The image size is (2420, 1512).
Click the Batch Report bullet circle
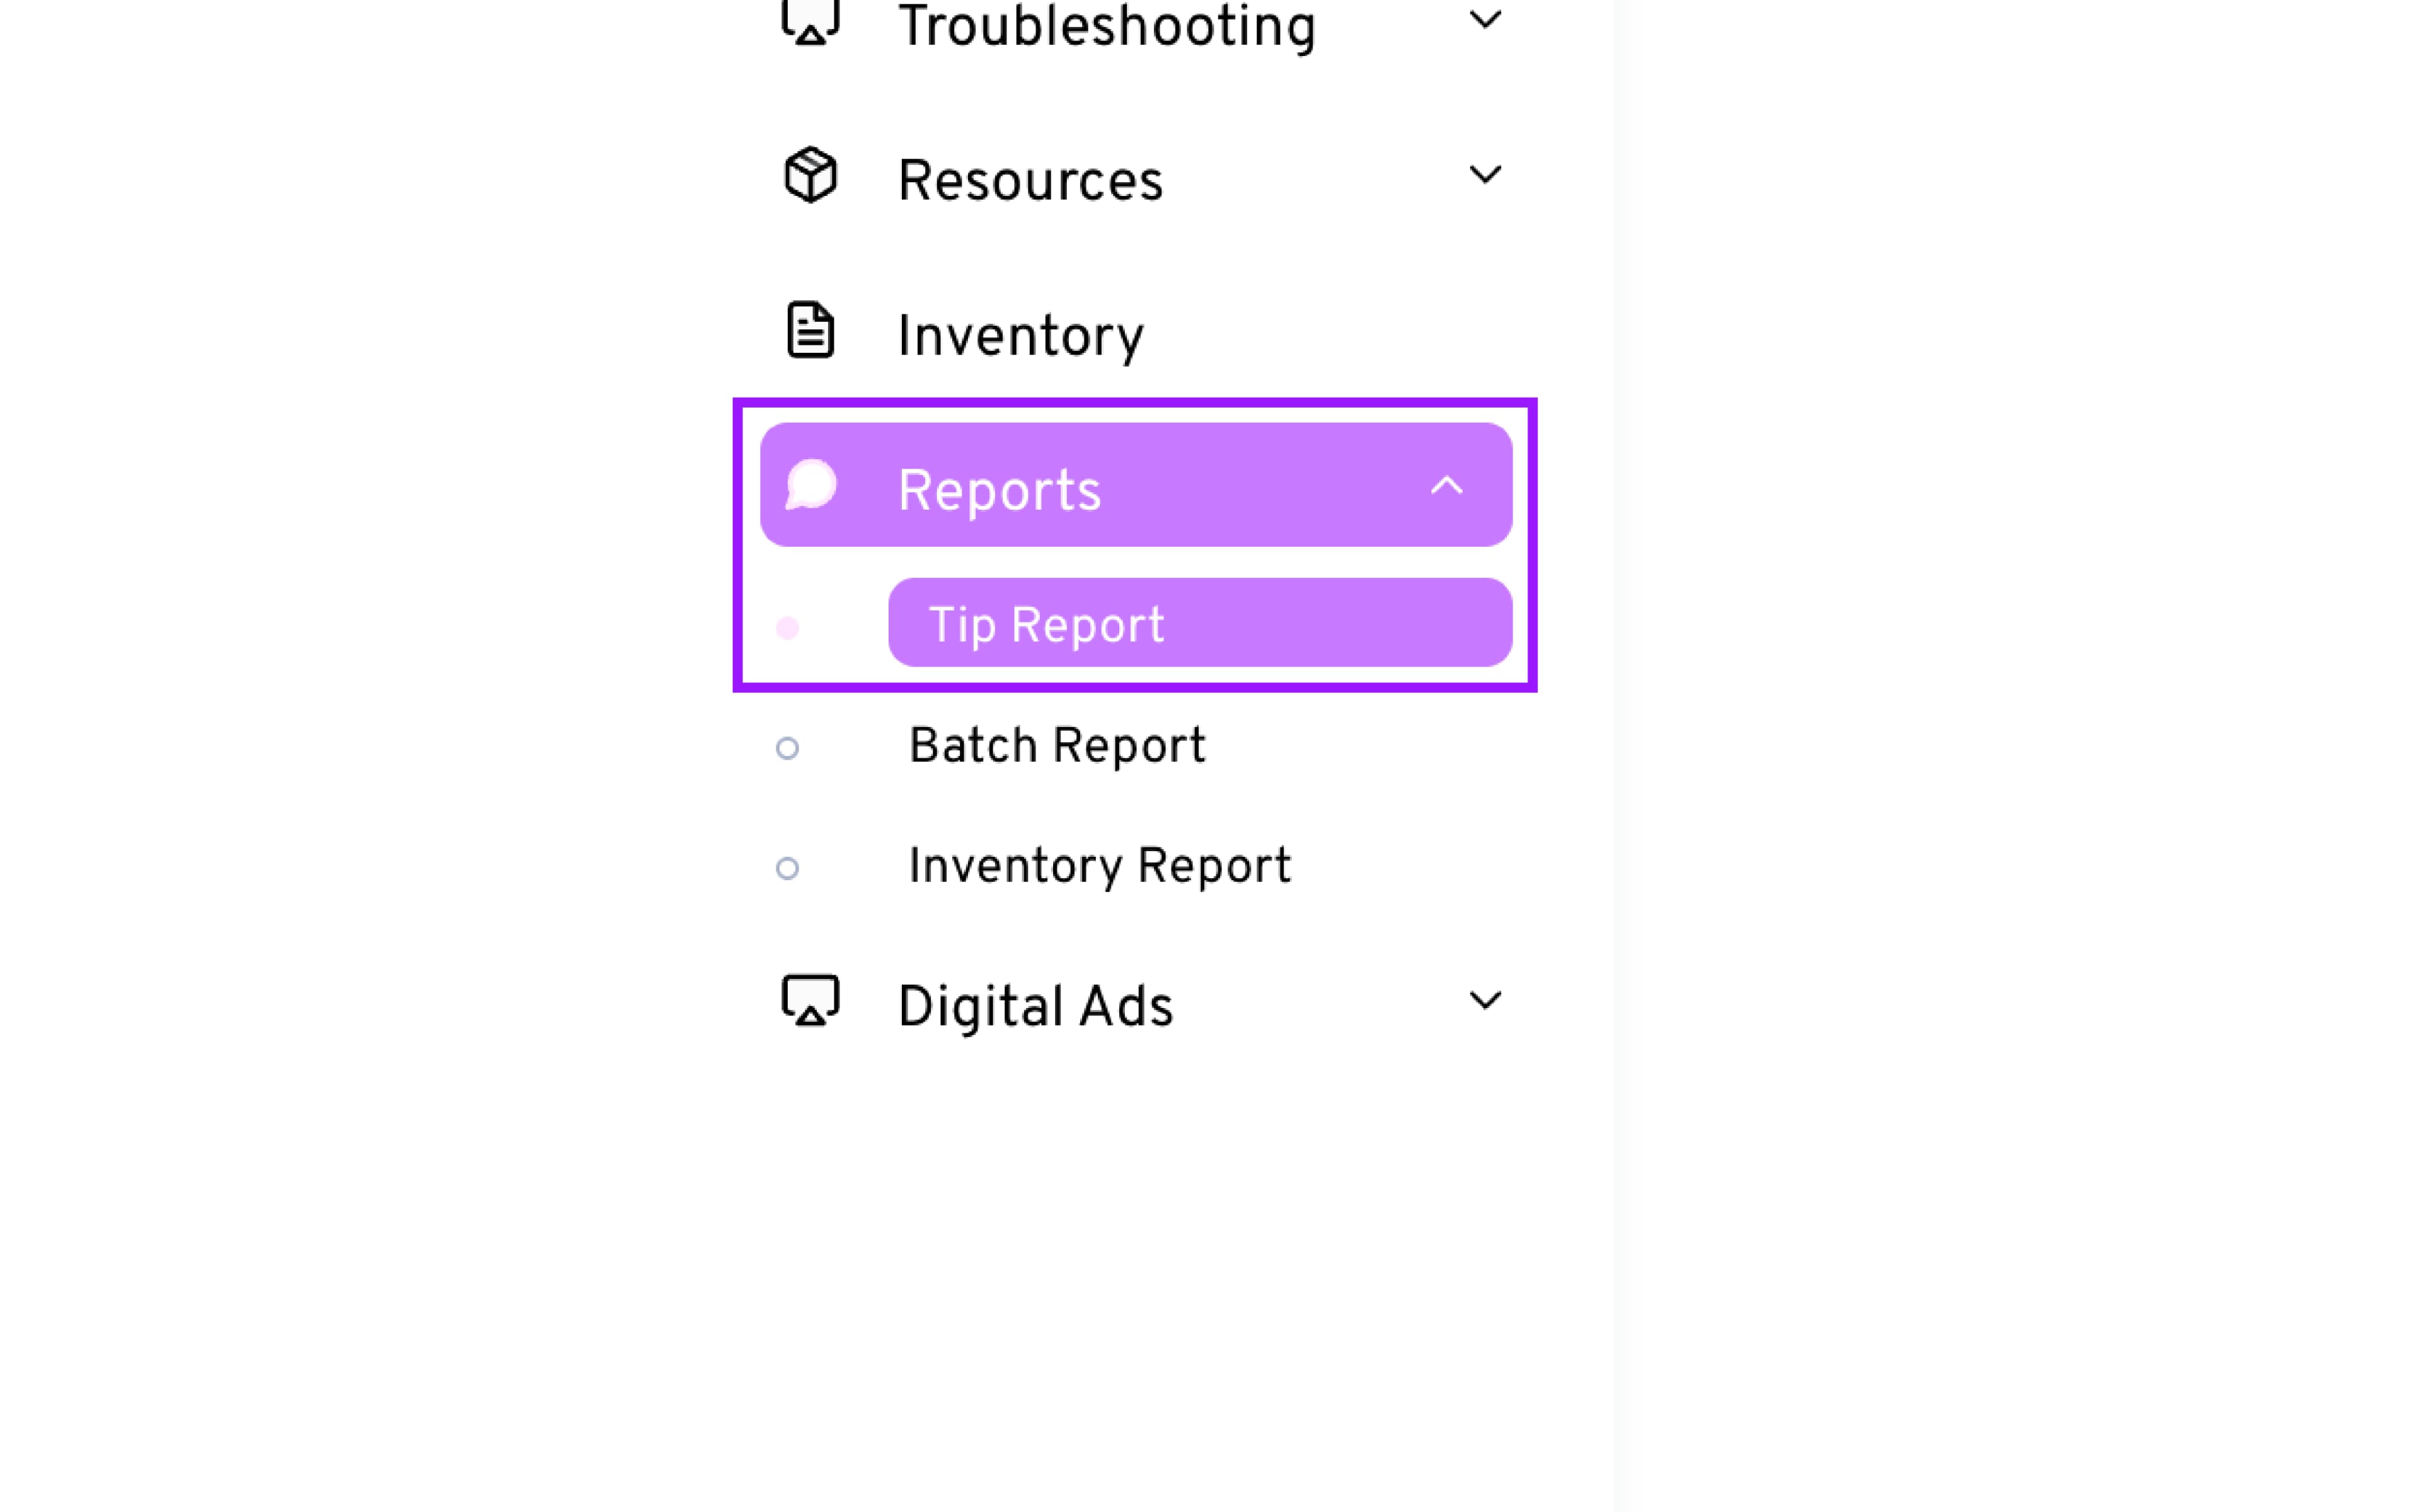click(788, 748)
